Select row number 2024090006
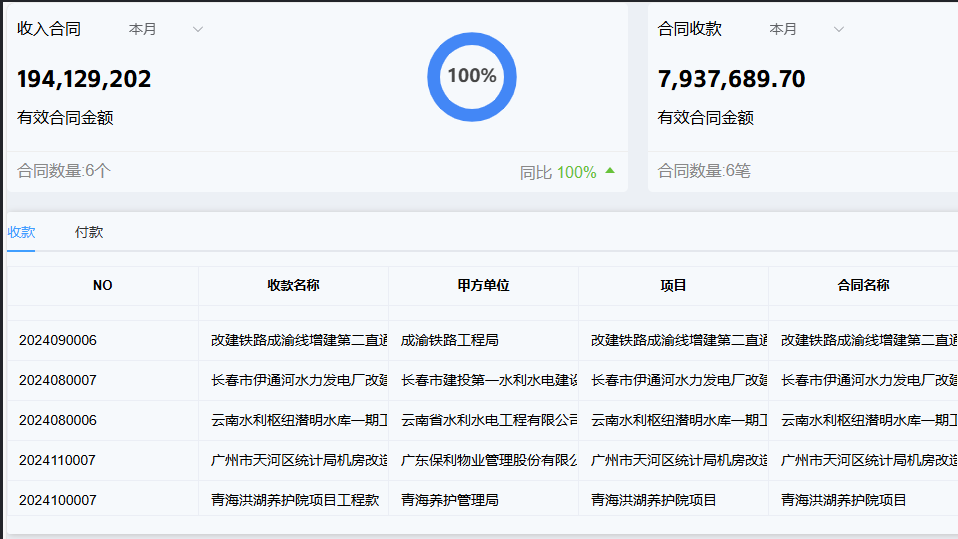This screenshot has width=958, height=539. [58, 340]
